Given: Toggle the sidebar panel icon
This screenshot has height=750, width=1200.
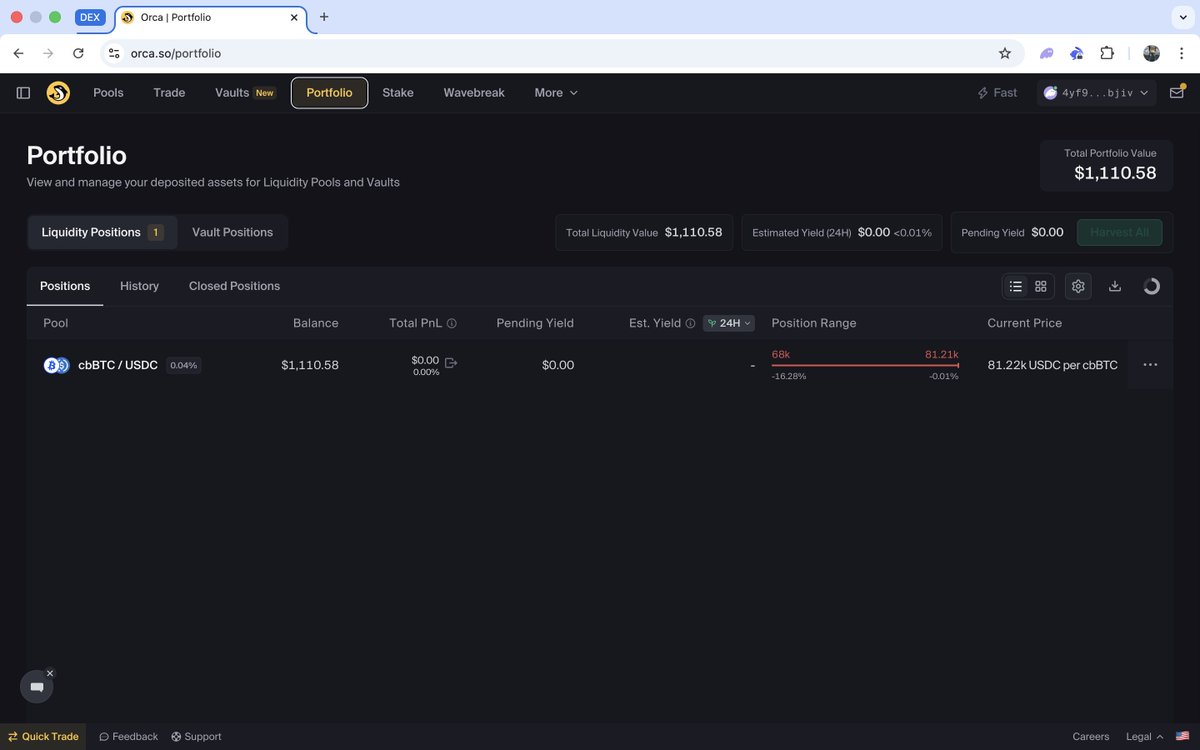Looking at the screenshot, I should [23, 93].
